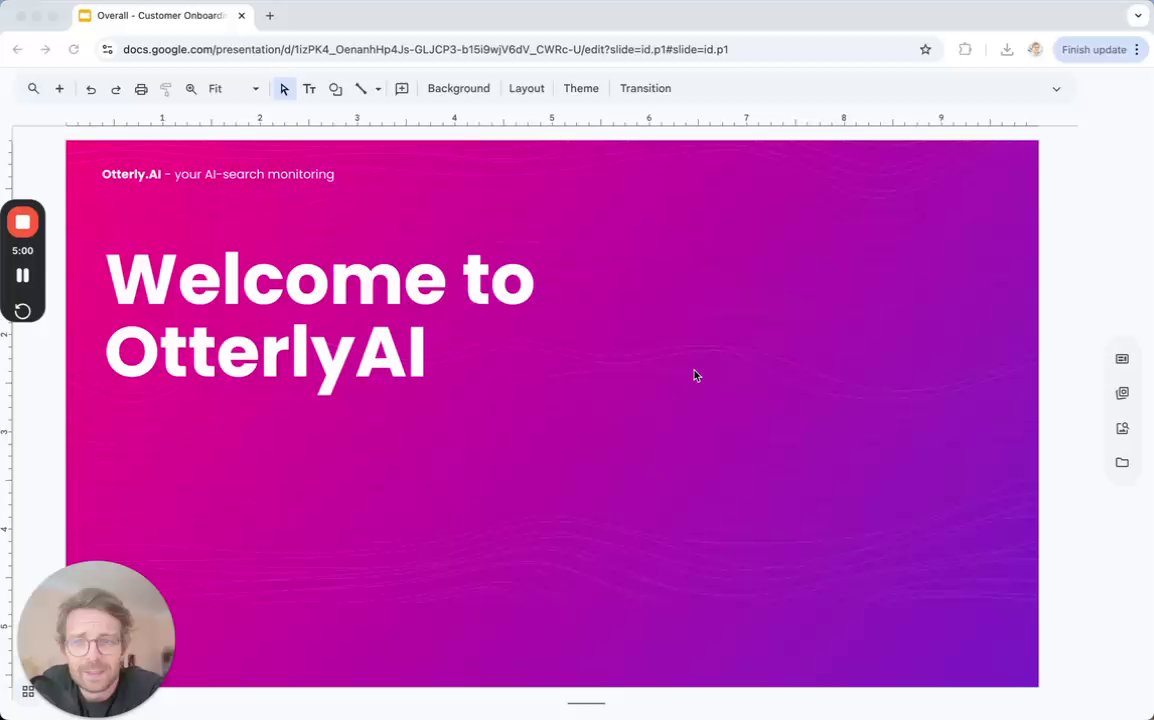Open the Background settings
This screenshot has width=1154, height=720.
click(459, 88)
